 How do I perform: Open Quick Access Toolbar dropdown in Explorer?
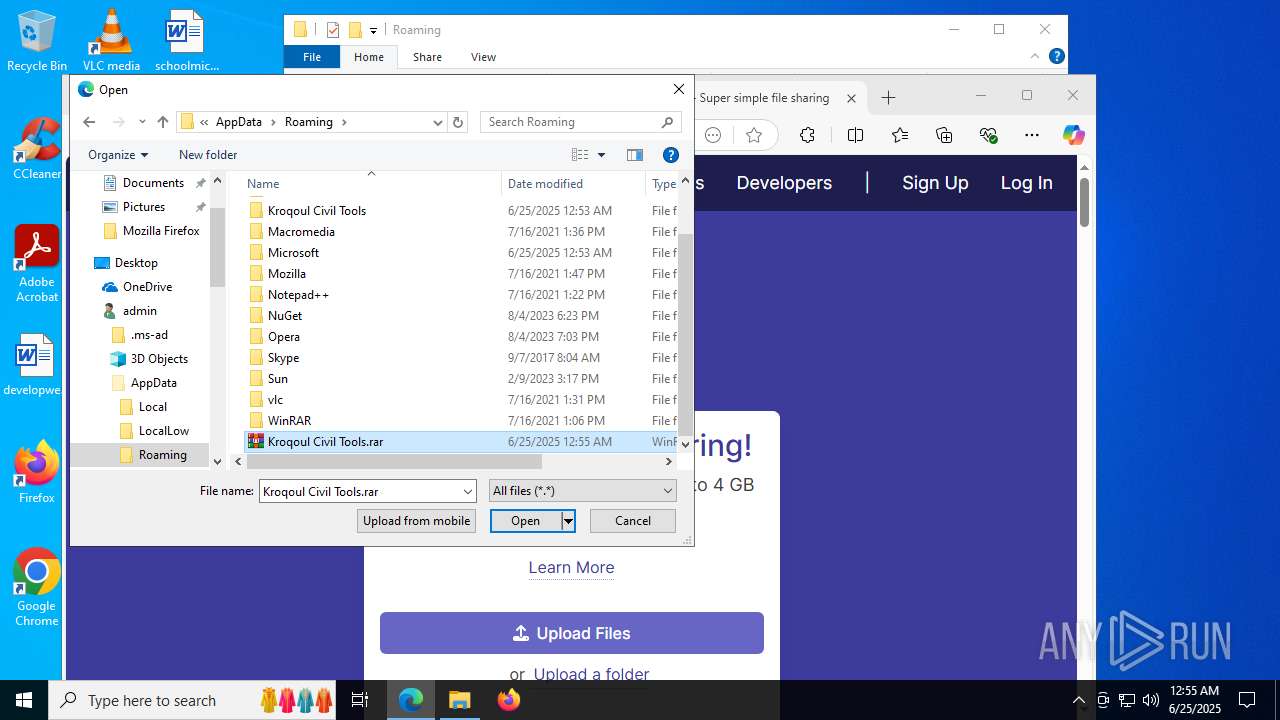373,30
